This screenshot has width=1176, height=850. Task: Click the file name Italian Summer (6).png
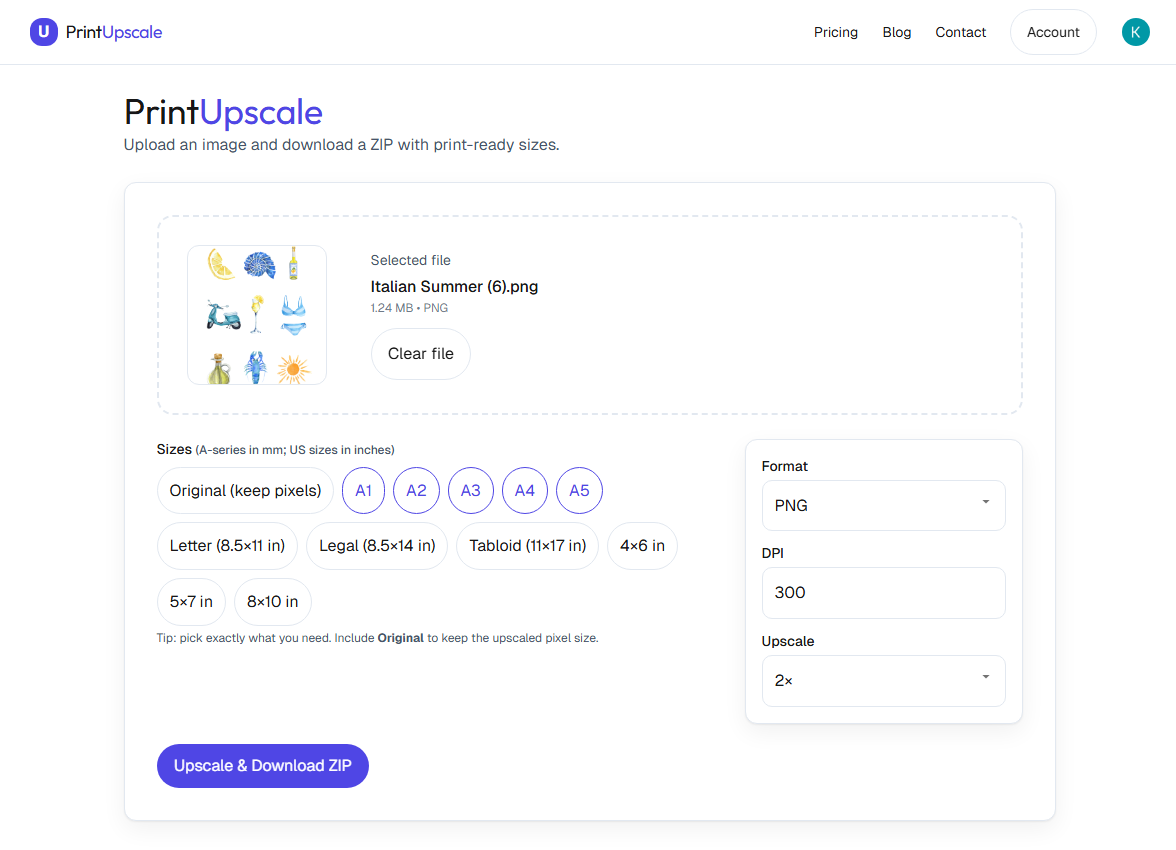pyautogui.click(x=454, y=287)
